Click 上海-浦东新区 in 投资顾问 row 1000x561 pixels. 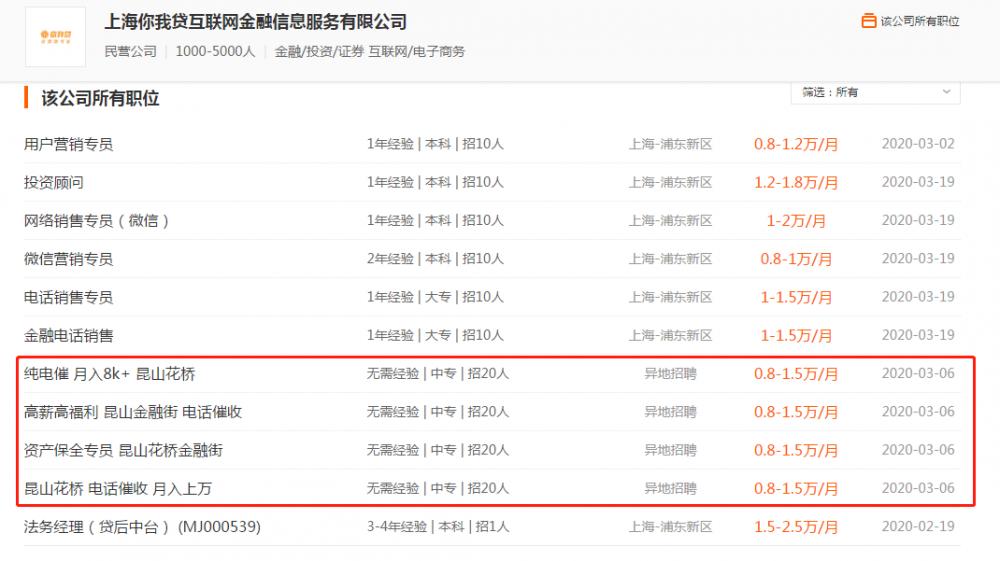670,182
